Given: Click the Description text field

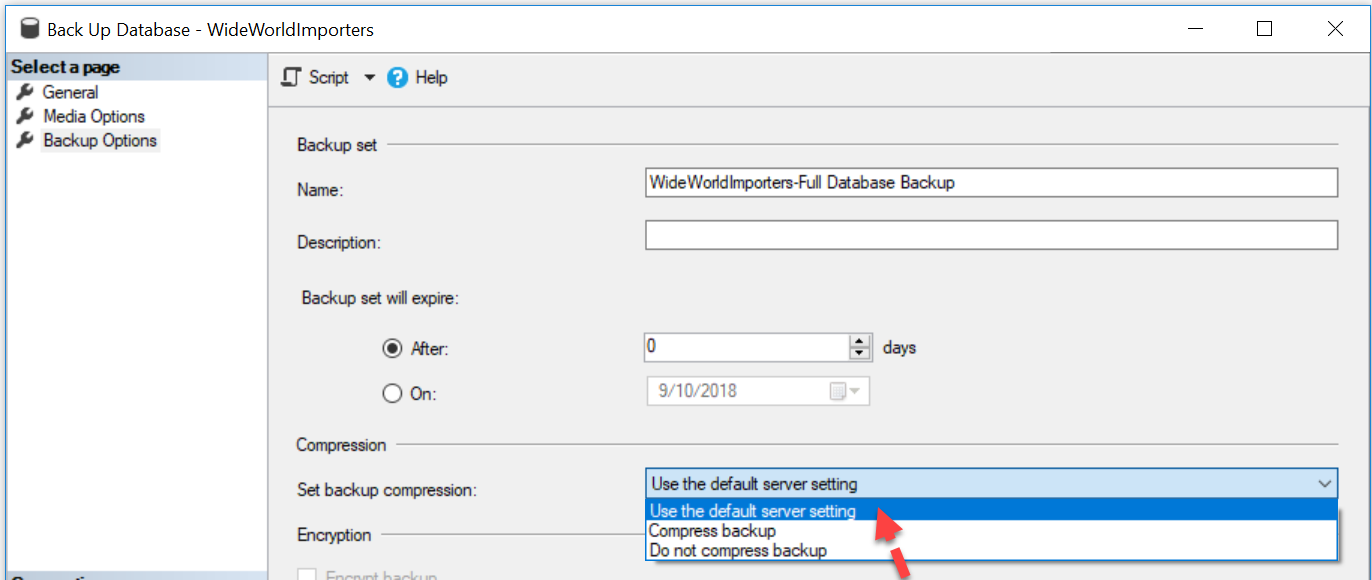Looking at the screenshot, I should pyautogui.click(x=991, y=235).
